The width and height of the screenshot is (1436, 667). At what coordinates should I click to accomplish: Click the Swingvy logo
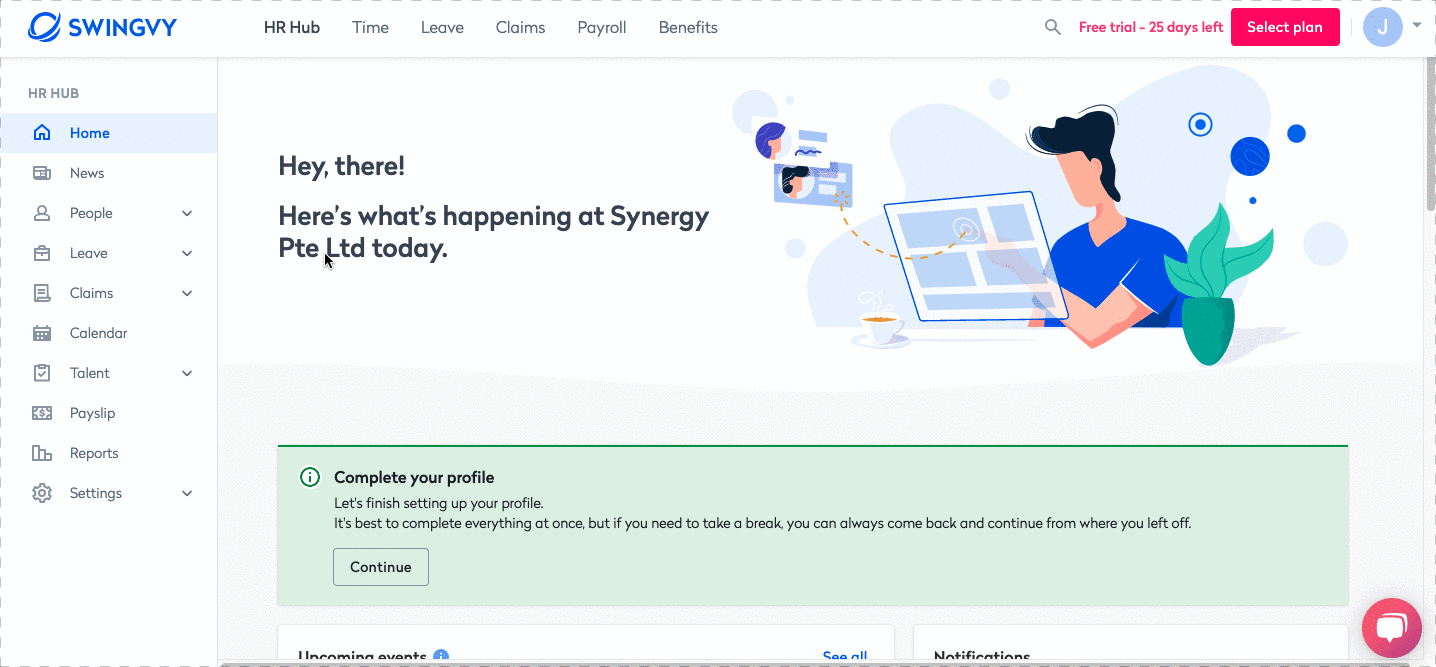[102, 27]
